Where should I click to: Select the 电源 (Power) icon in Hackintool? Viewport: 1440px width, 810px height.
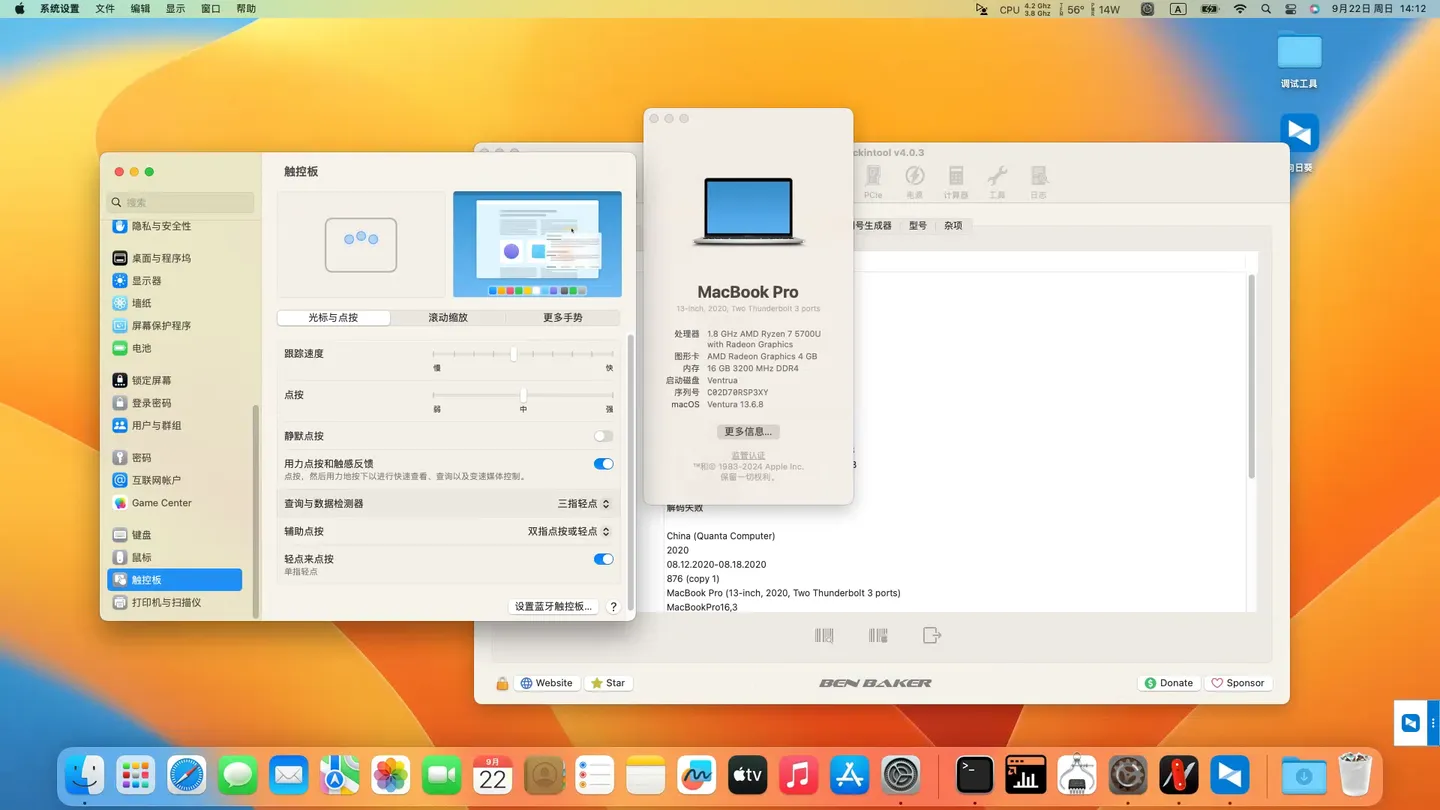tap(914, 181)
